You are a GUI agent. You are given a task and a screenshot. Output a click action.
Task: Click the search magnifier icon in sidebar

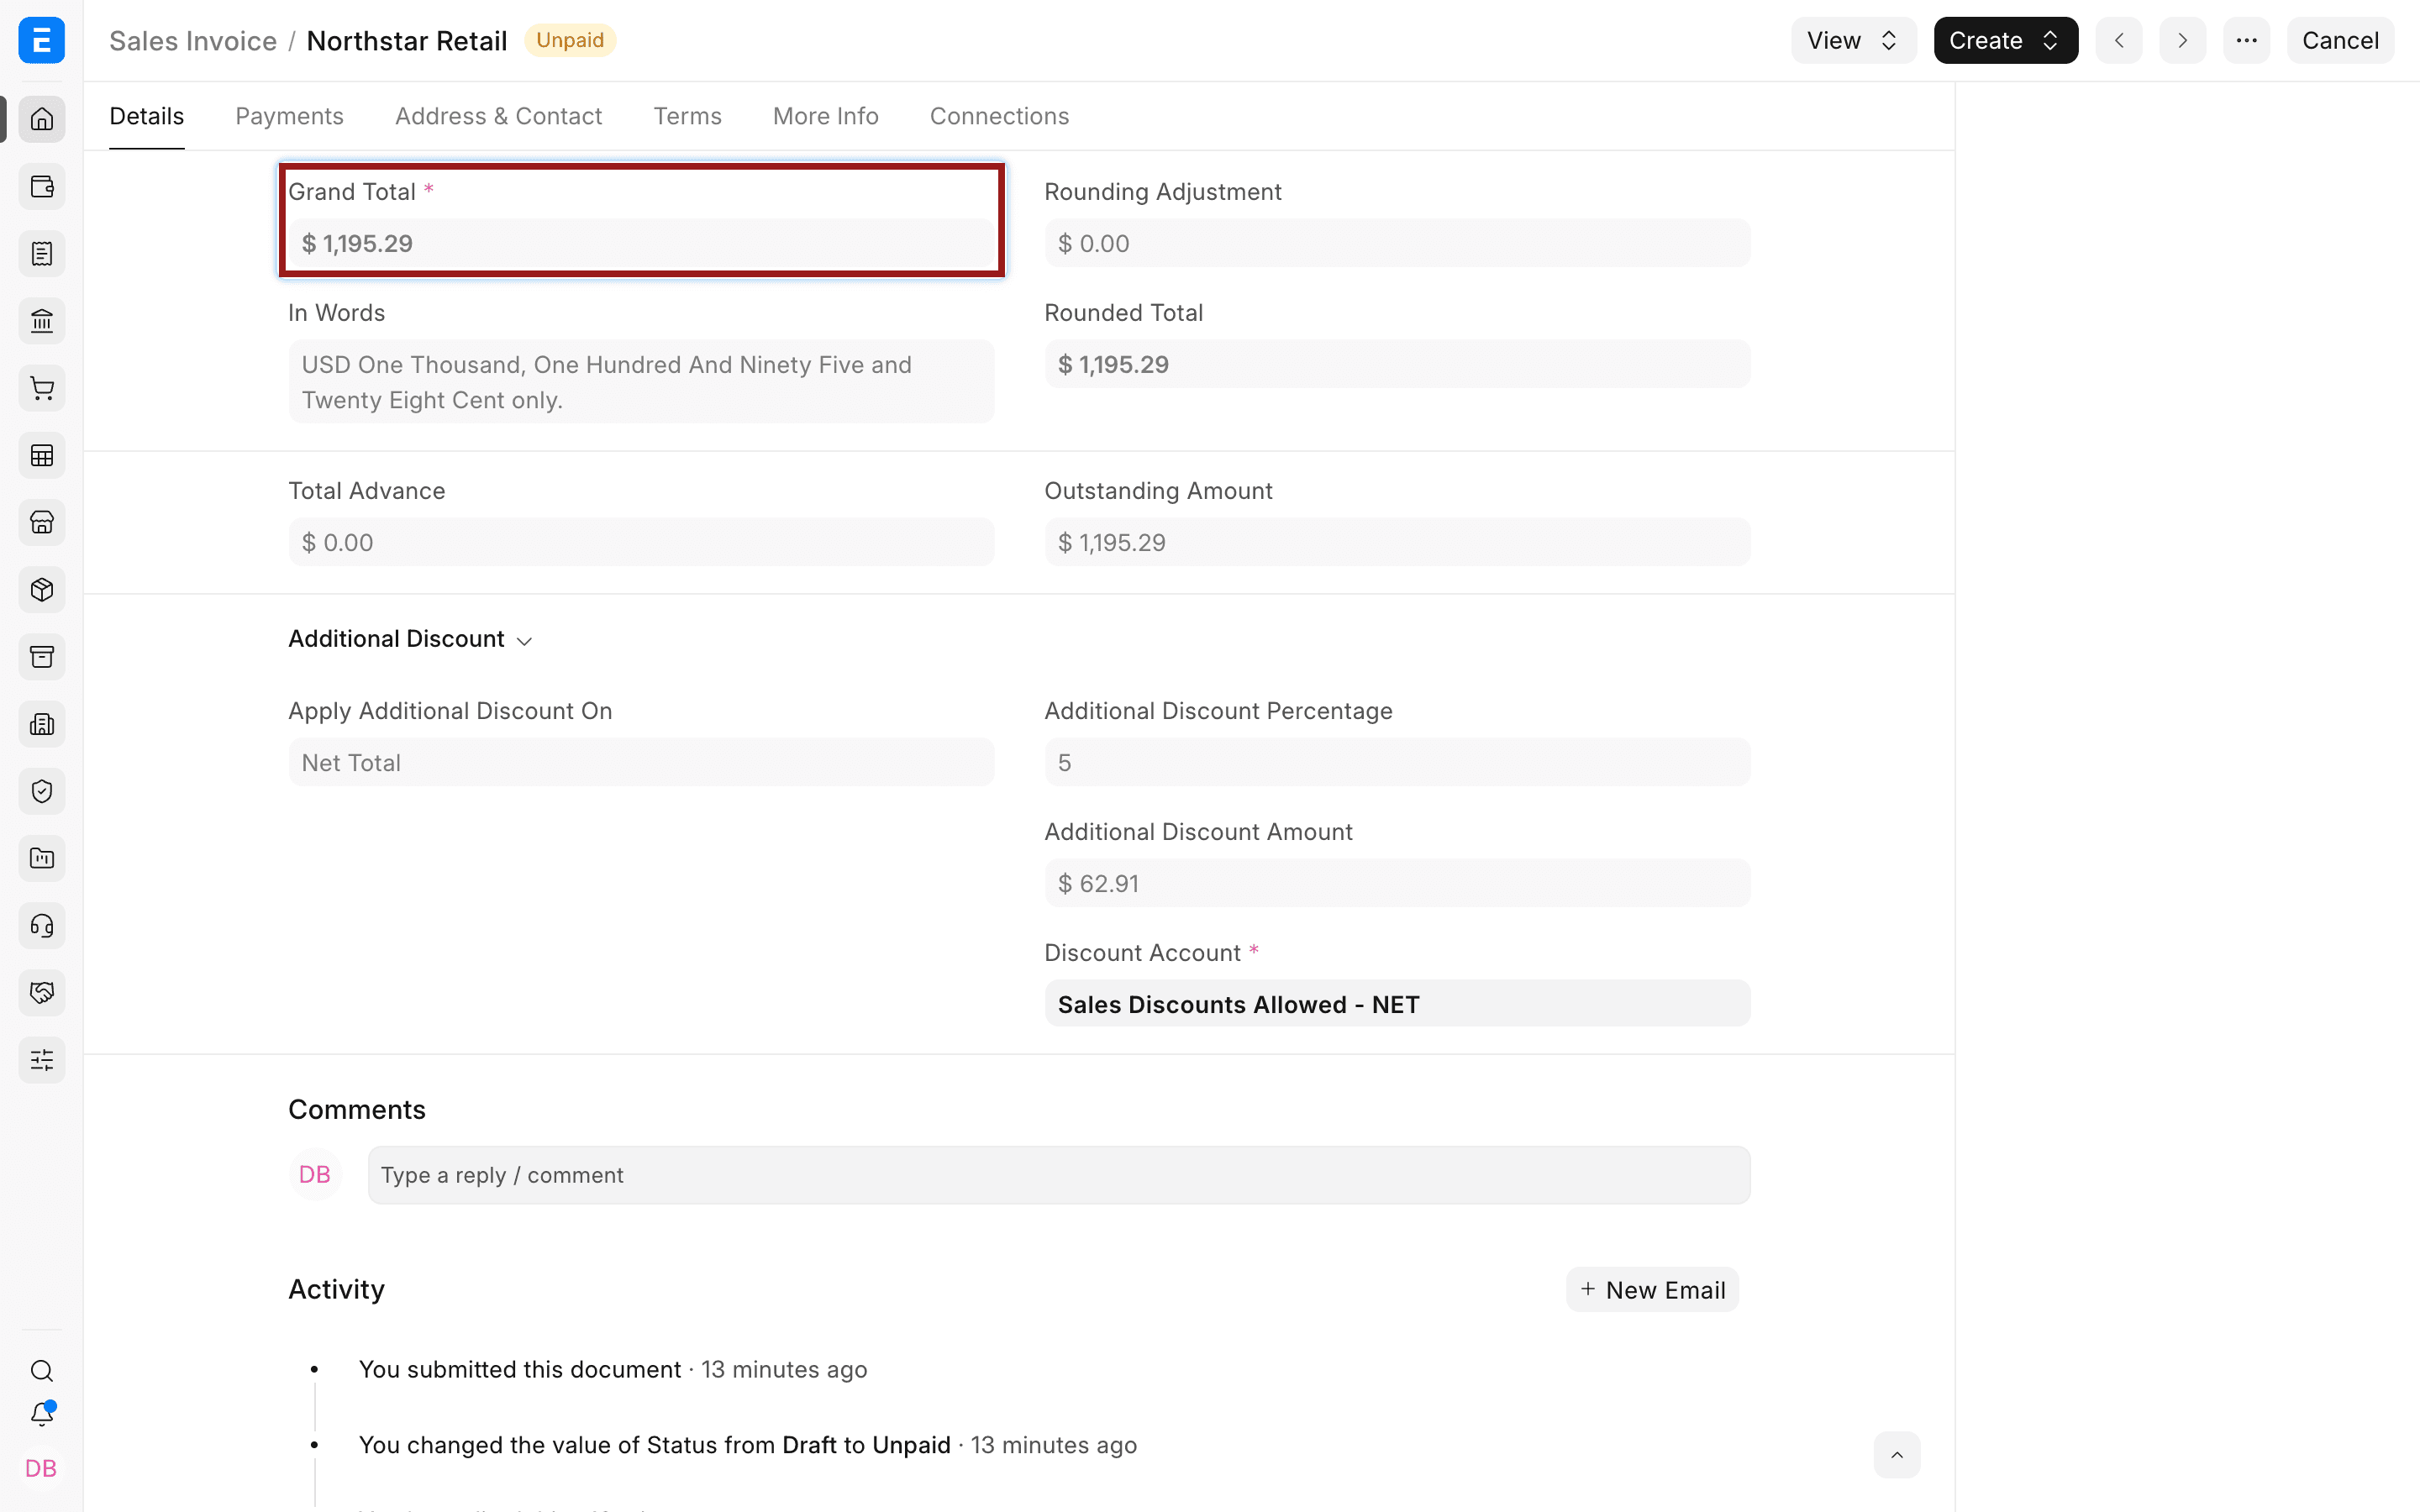click(x=42, y=1371)
